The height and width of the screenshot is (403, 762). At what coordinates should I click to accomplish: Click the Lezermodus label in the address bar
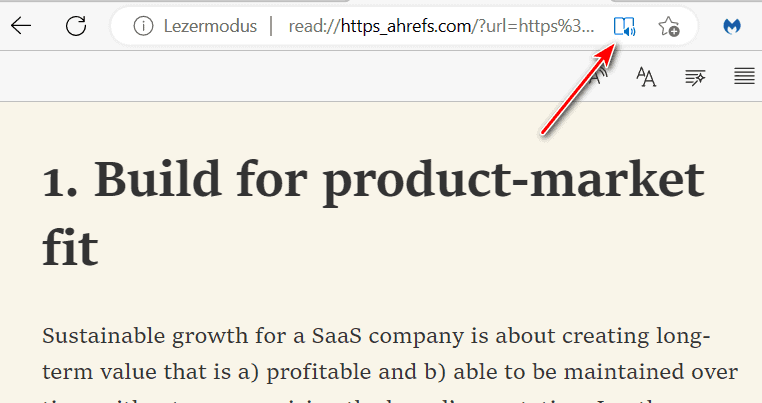click(210, 26)
